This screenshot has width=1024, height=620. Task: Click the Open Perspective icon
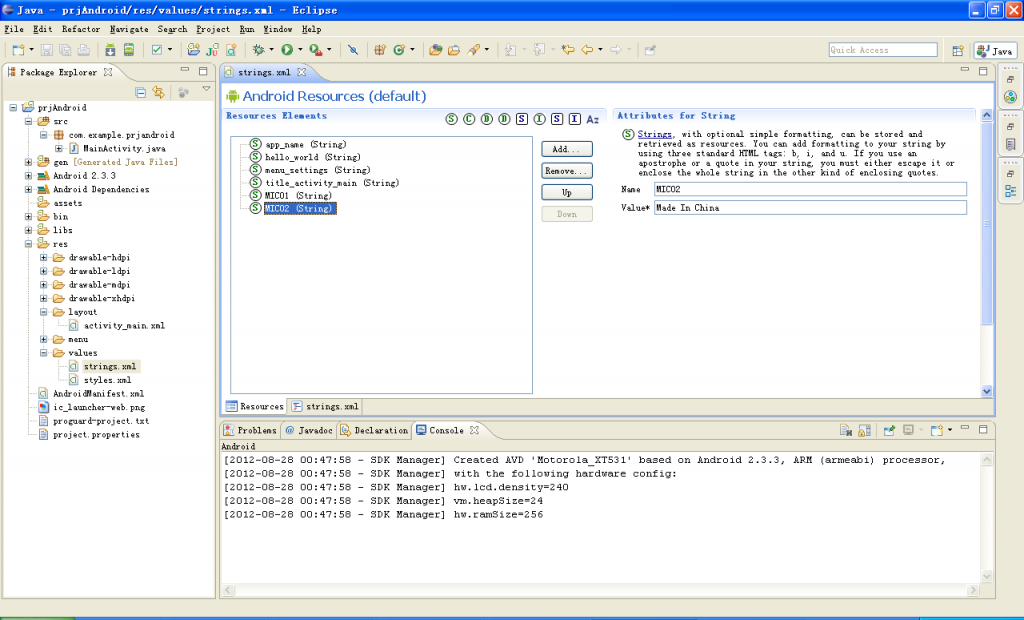[958, 50]
